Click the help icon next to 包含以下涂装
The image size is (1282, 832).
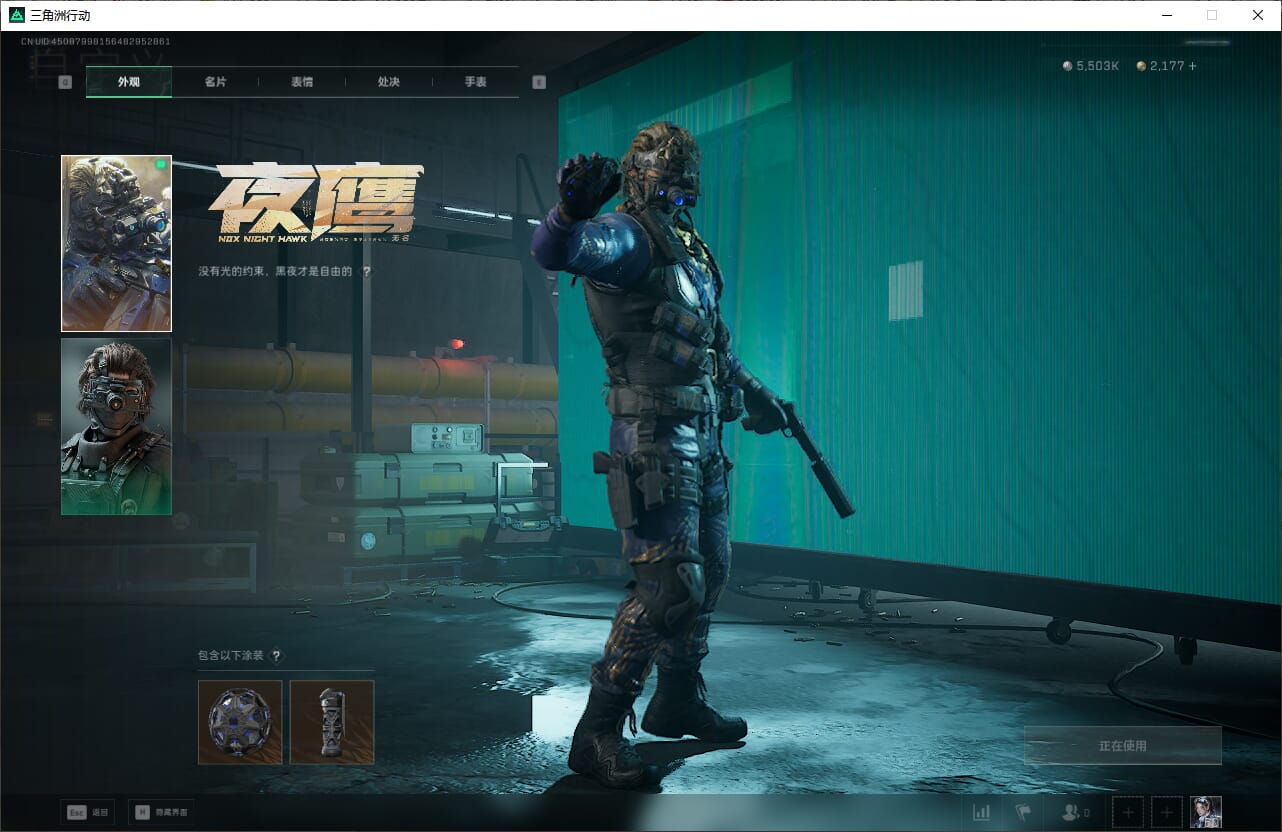[x=277, y=656]
